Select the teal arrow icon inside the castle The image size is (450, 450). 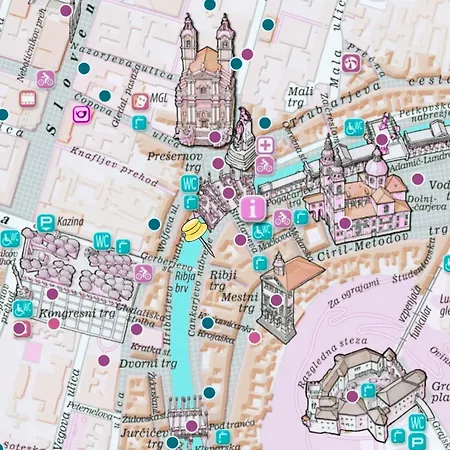click(368, 390)
